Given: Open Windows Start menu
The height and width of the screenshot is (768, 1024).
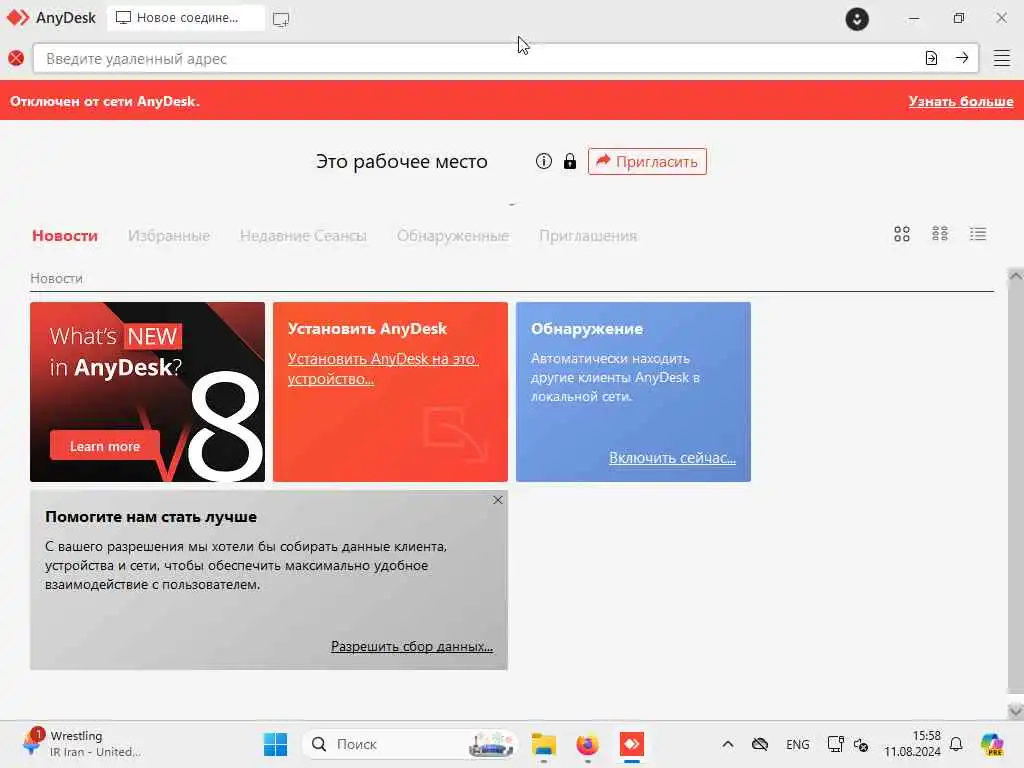Looking at the screenshot, I should [x=275, y=744].
